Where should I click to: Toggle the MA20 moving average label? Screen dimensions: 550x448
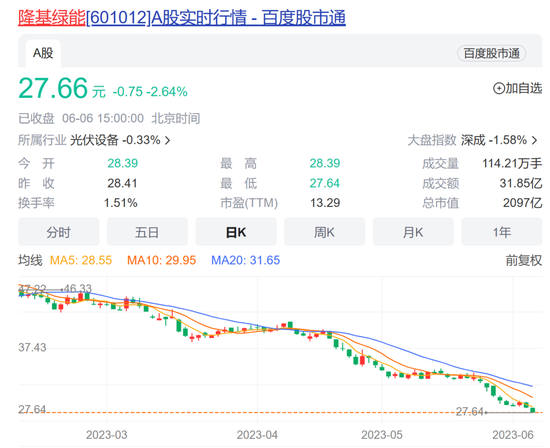click(x=246, y=260)
